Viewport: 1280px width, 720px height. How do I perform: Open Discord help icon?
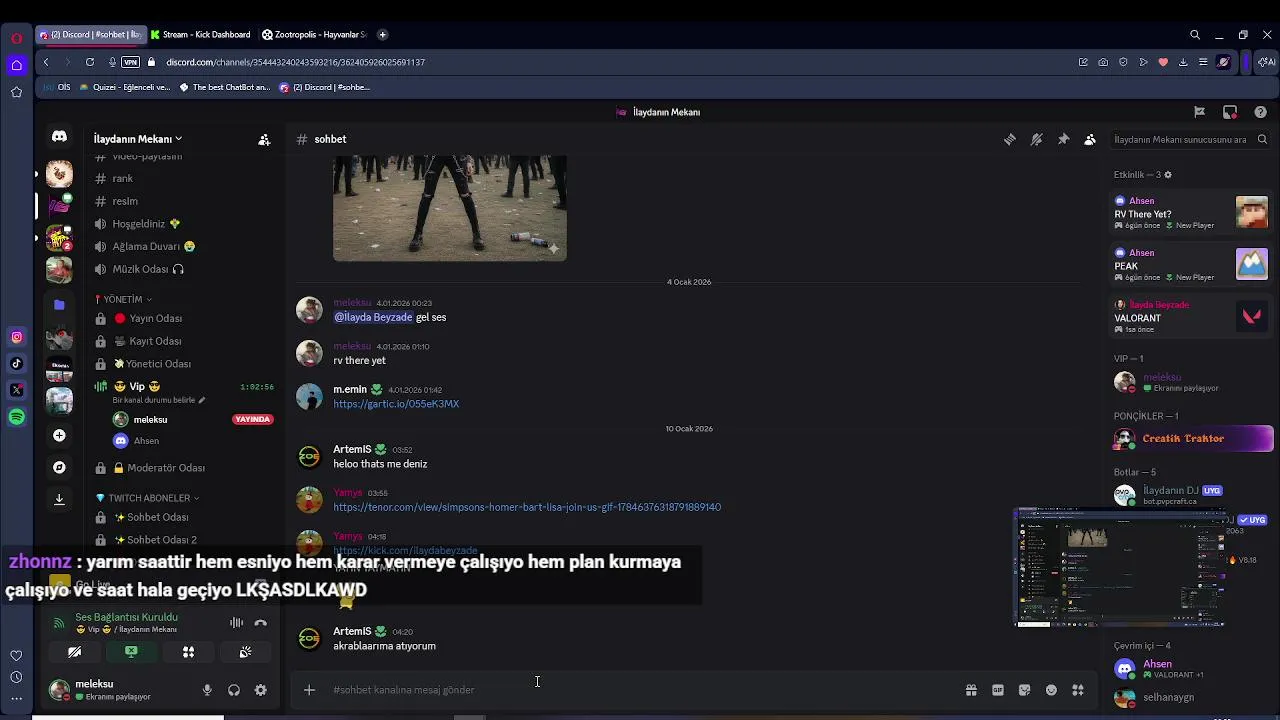click(1260, 112)
